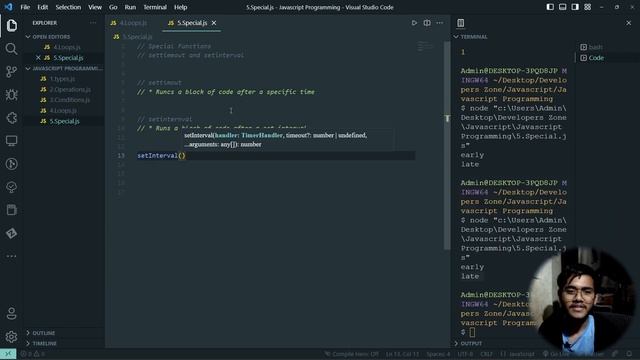Select the bash terminal entry
The image size is (640, 360).
[591, 47]
